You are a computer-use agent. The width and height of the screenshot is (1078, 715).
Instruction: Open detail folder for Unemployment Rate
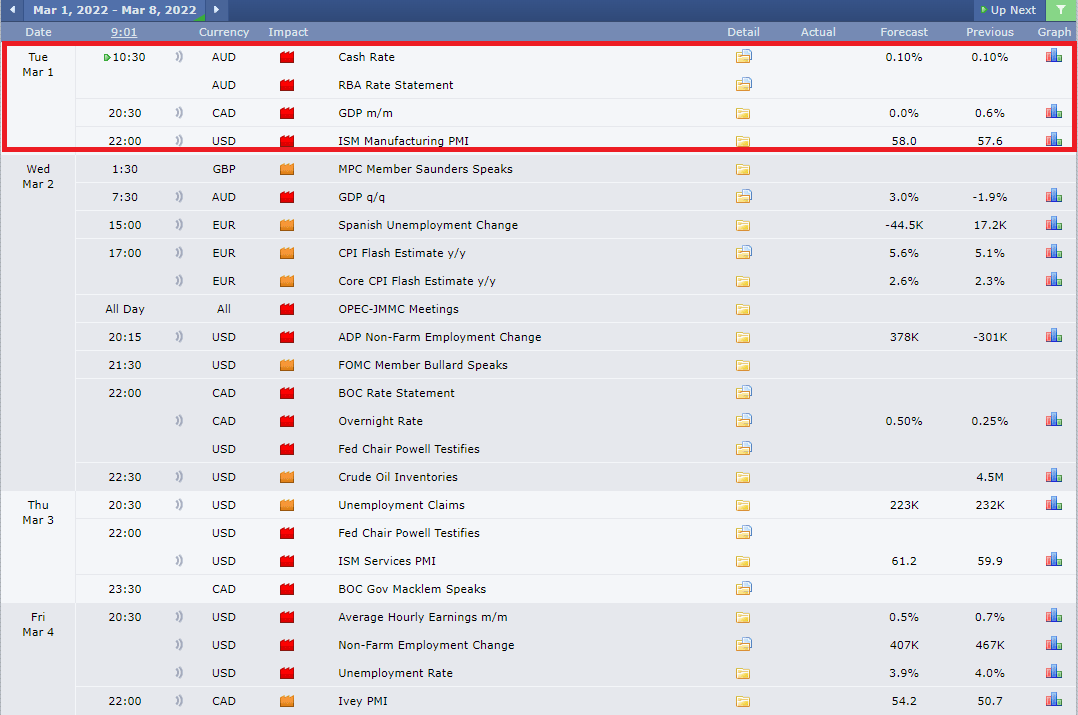click(743, 674)
